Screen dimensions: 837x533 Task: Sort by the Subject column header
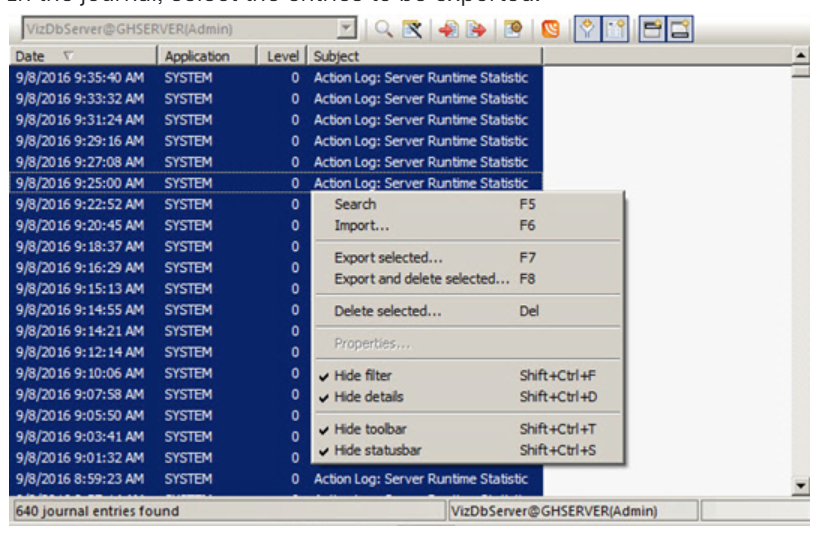(x=425, y=56)
